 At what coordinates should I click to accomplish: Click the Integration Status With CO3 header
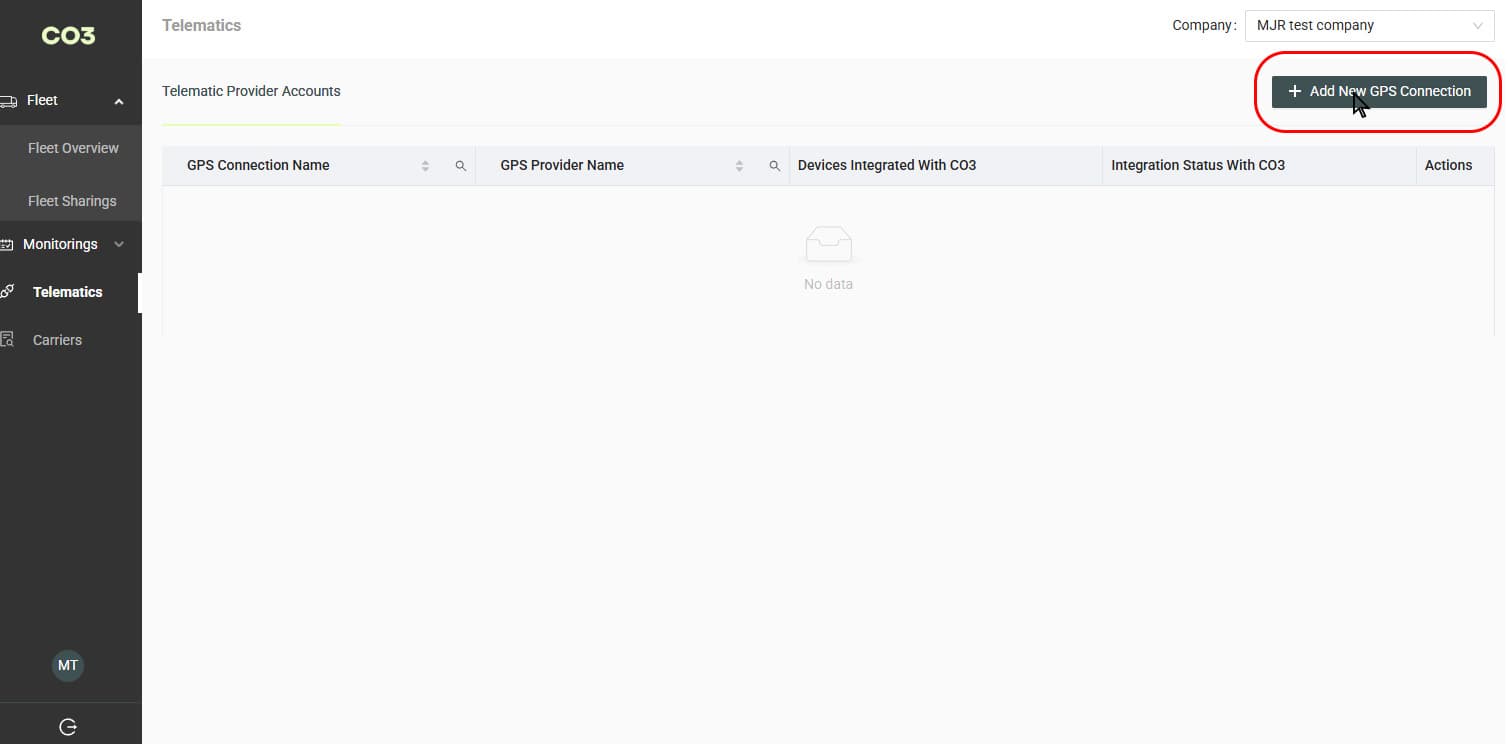(x=1198, y=165)
